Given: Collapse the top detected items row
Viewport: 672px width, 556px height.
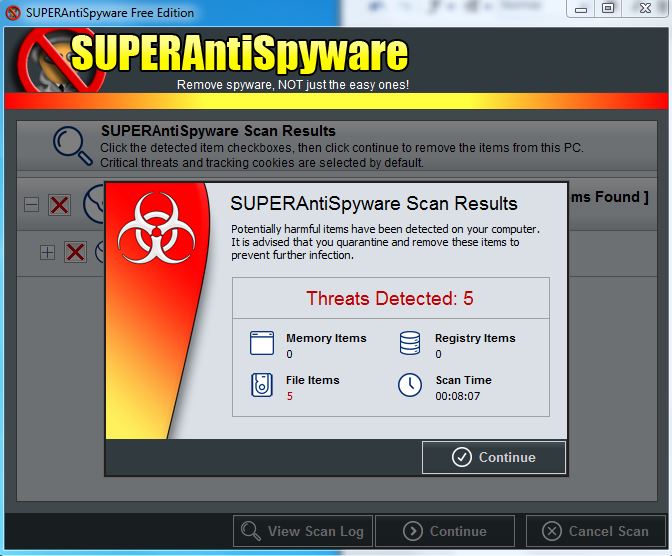Looking at the screenshot, I should point(31,204).
